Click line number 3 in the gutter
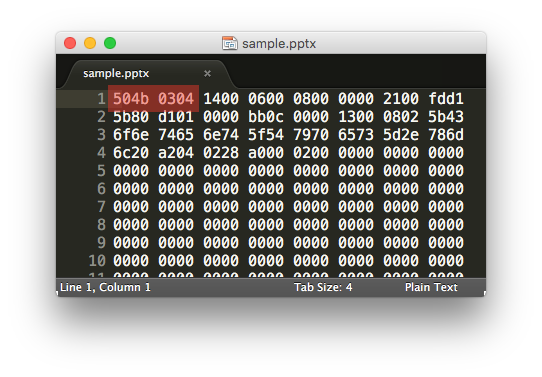The image size is (542, 377). 101,135
